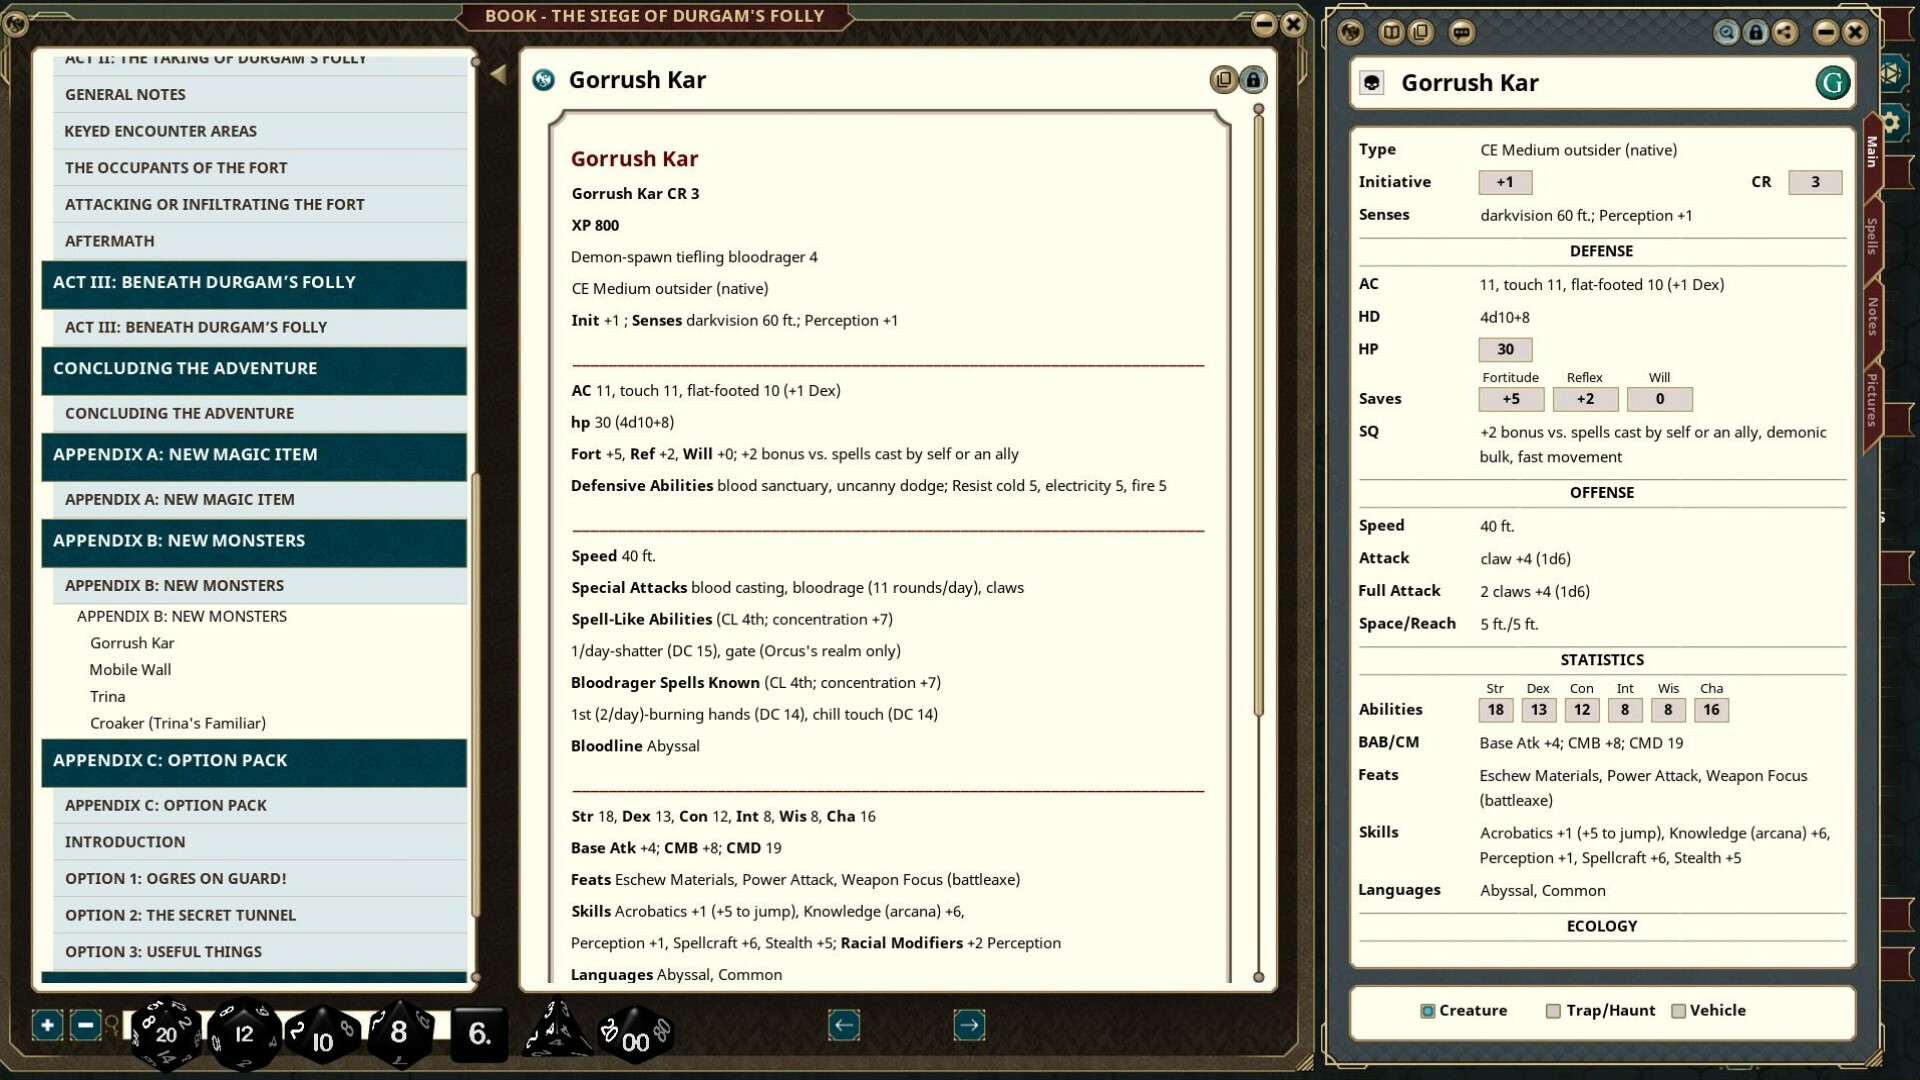
Task: Open the Notes side tab
Action: (1872, 316)
